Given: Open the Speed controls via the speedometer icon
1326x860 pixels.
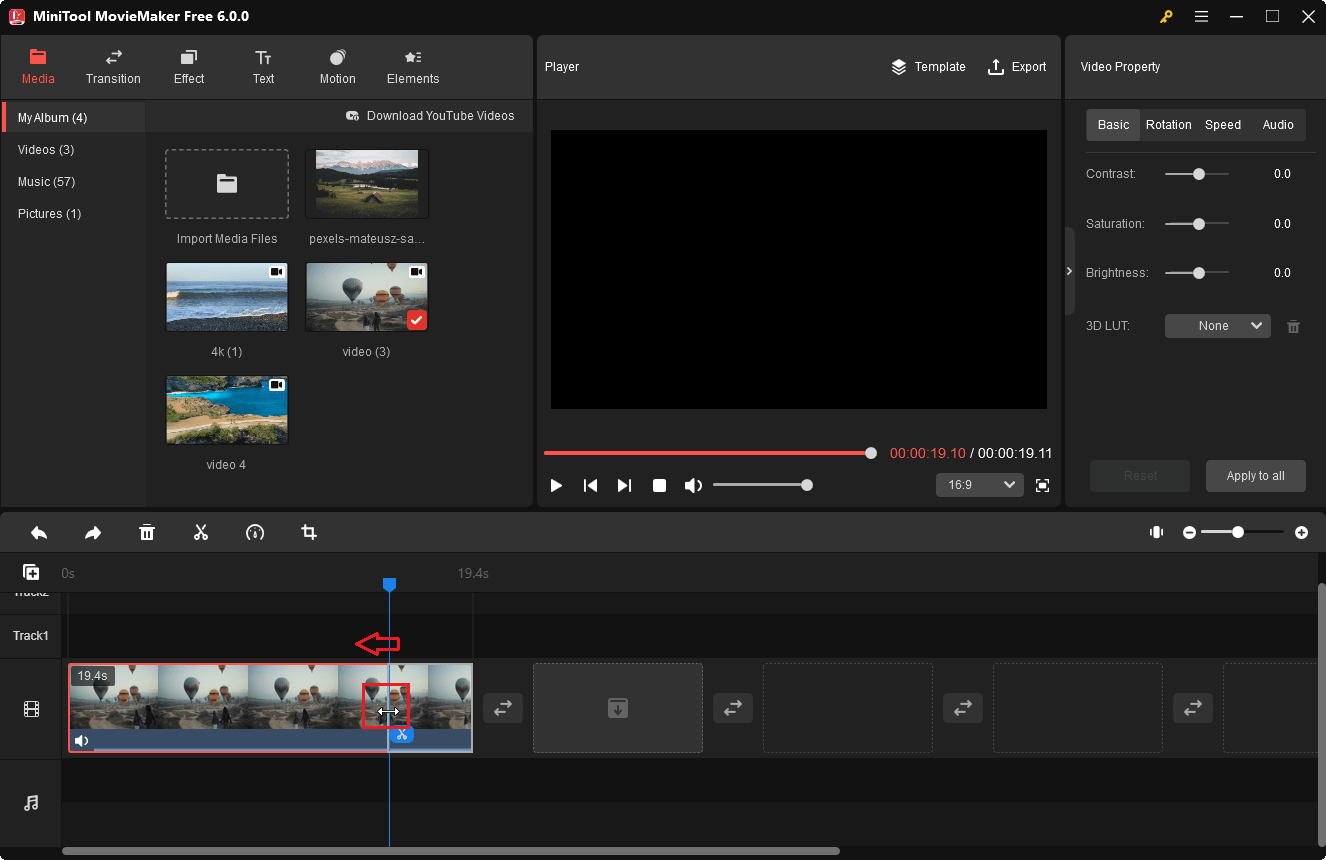Looking at the screenshot, I should tap(255, 532).
